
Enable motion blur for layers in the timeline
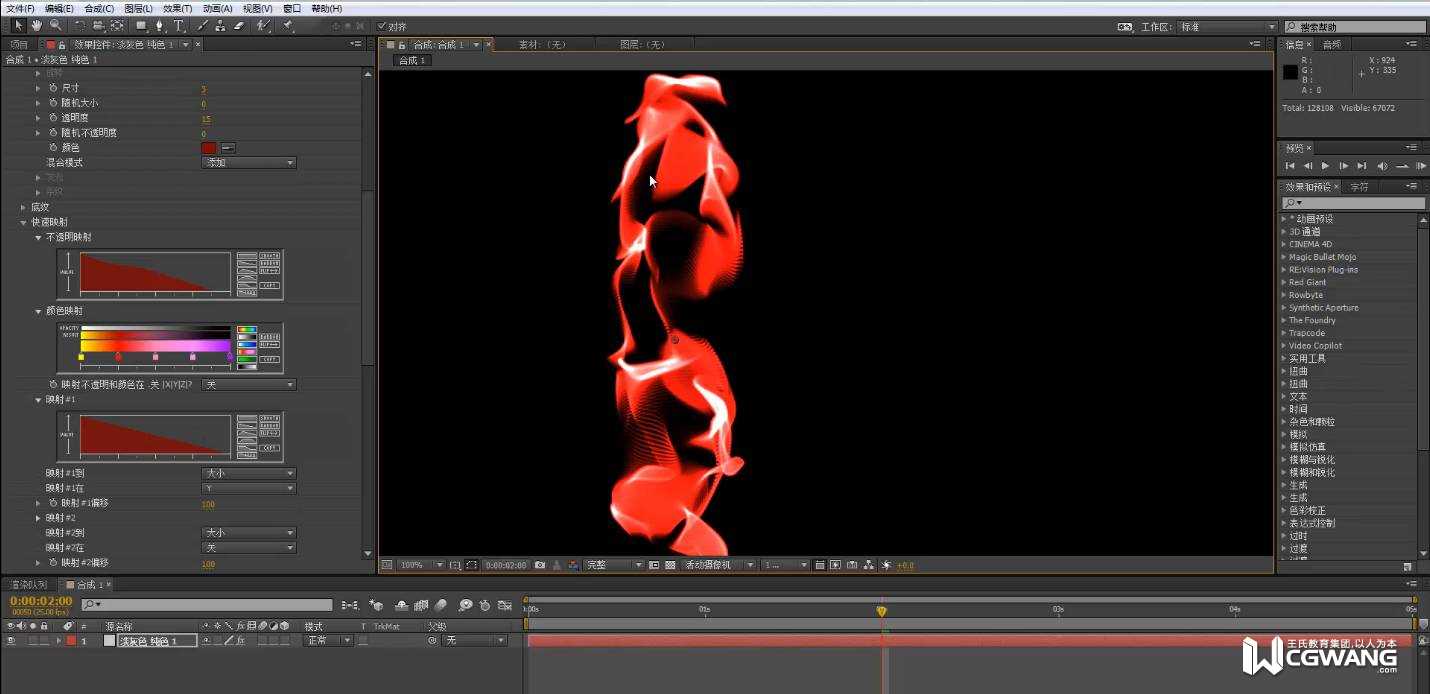441,605
